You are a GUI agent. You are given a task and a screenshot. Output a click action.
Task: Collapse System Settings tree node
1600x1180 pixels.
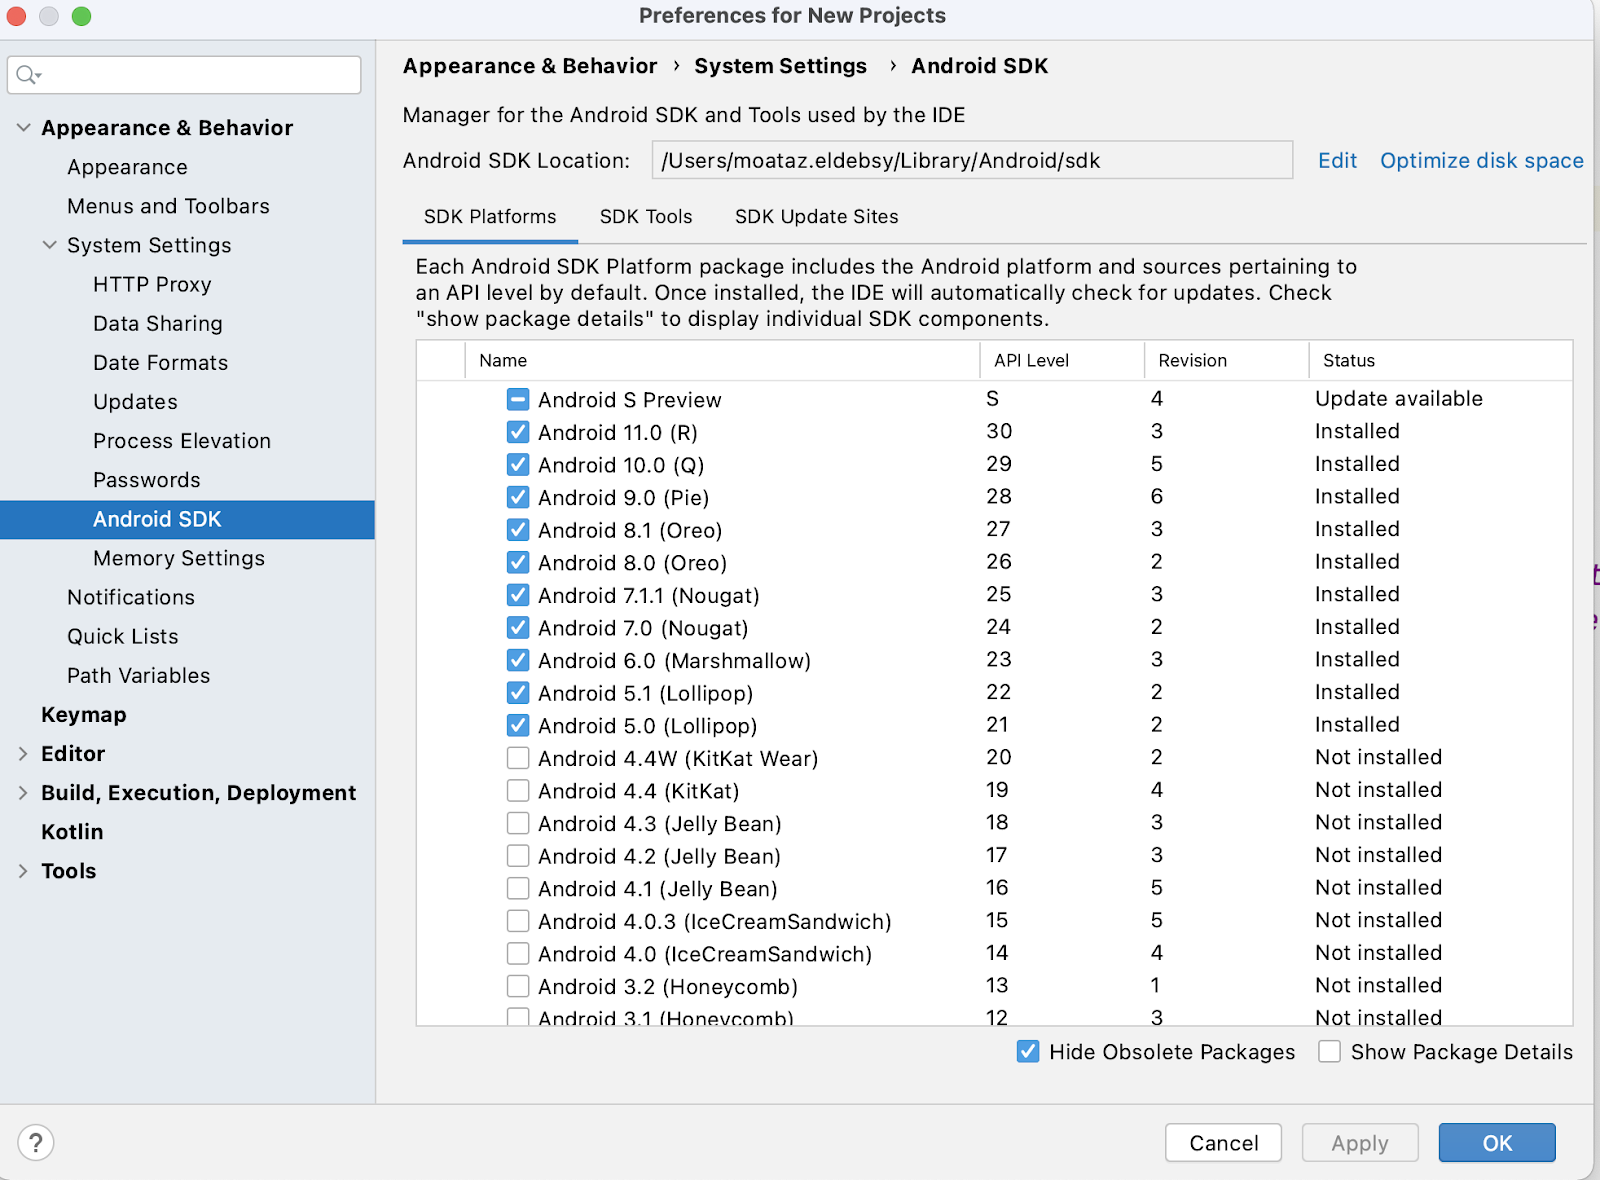click(x=49, y=245)
